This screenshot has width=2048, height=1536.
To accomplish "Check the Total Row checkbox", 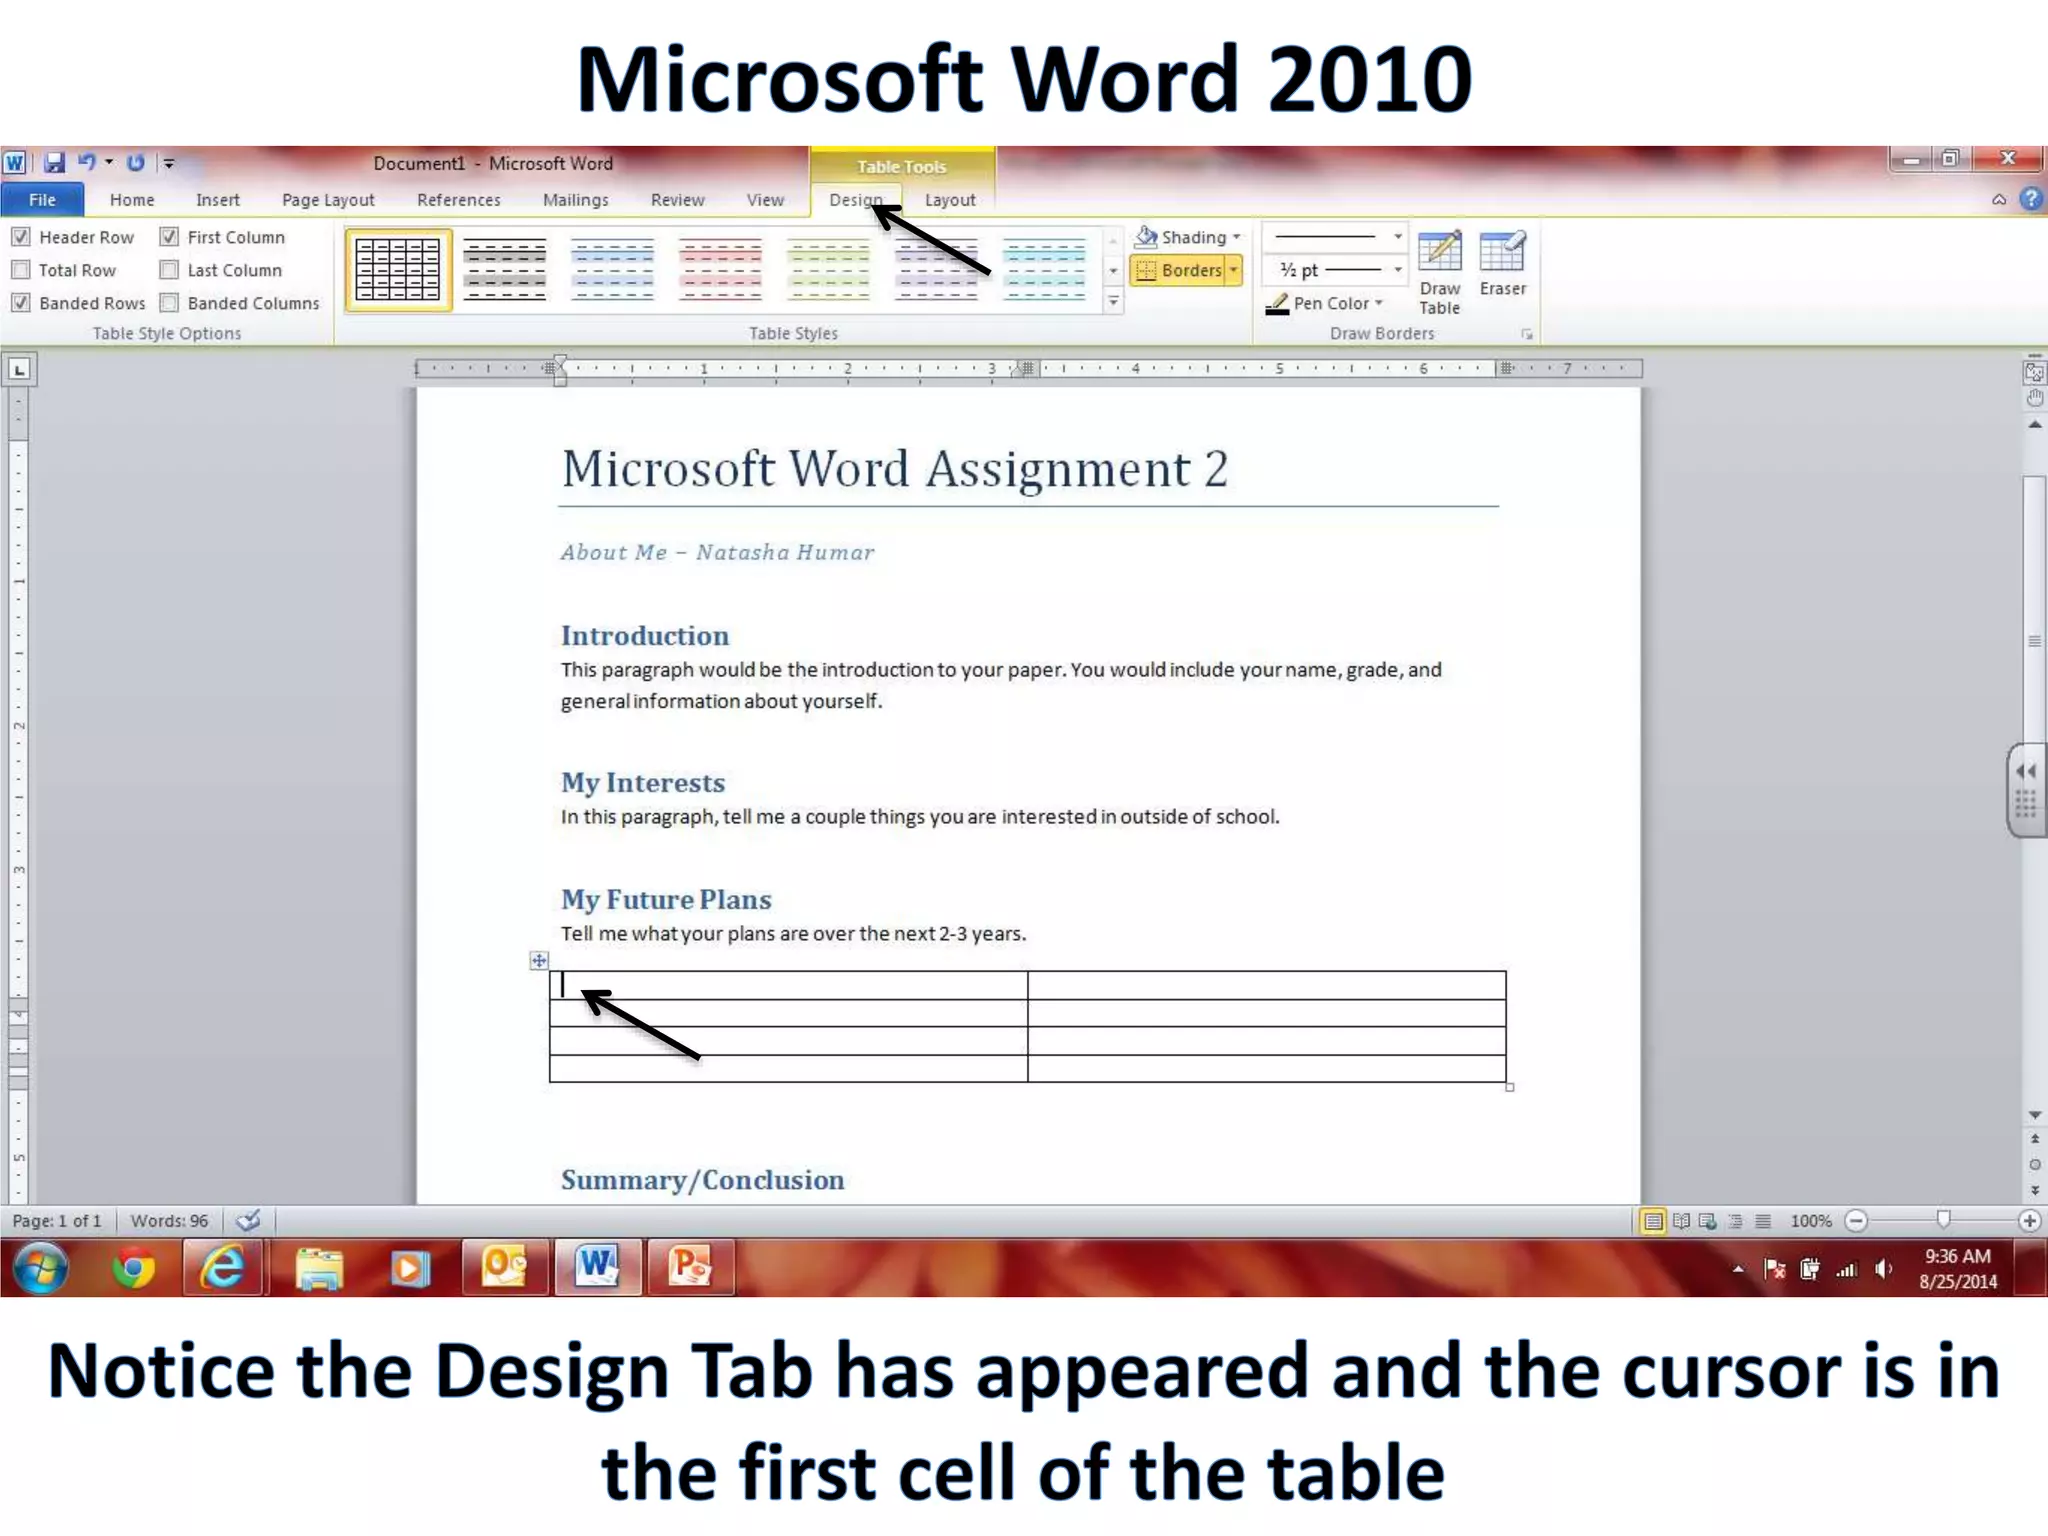I will (20, 270).
